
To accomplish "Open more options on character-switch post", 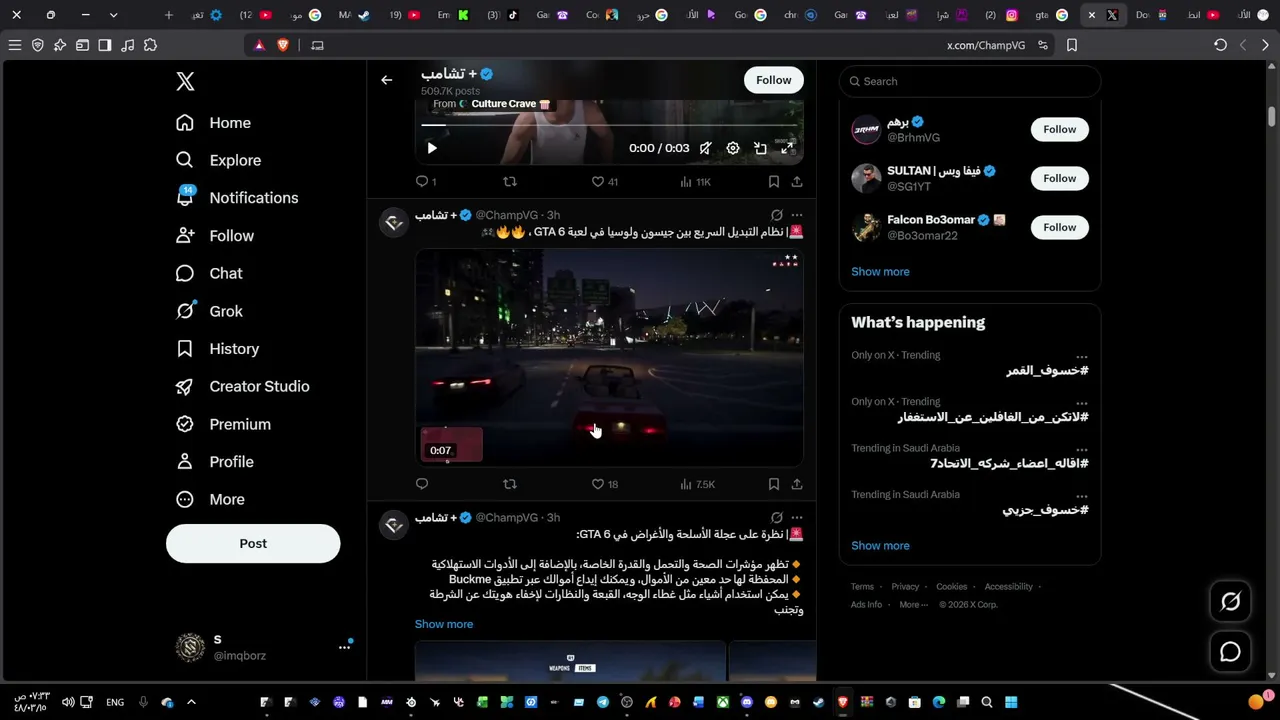I will pyautogui.click(x=797, y=215).
